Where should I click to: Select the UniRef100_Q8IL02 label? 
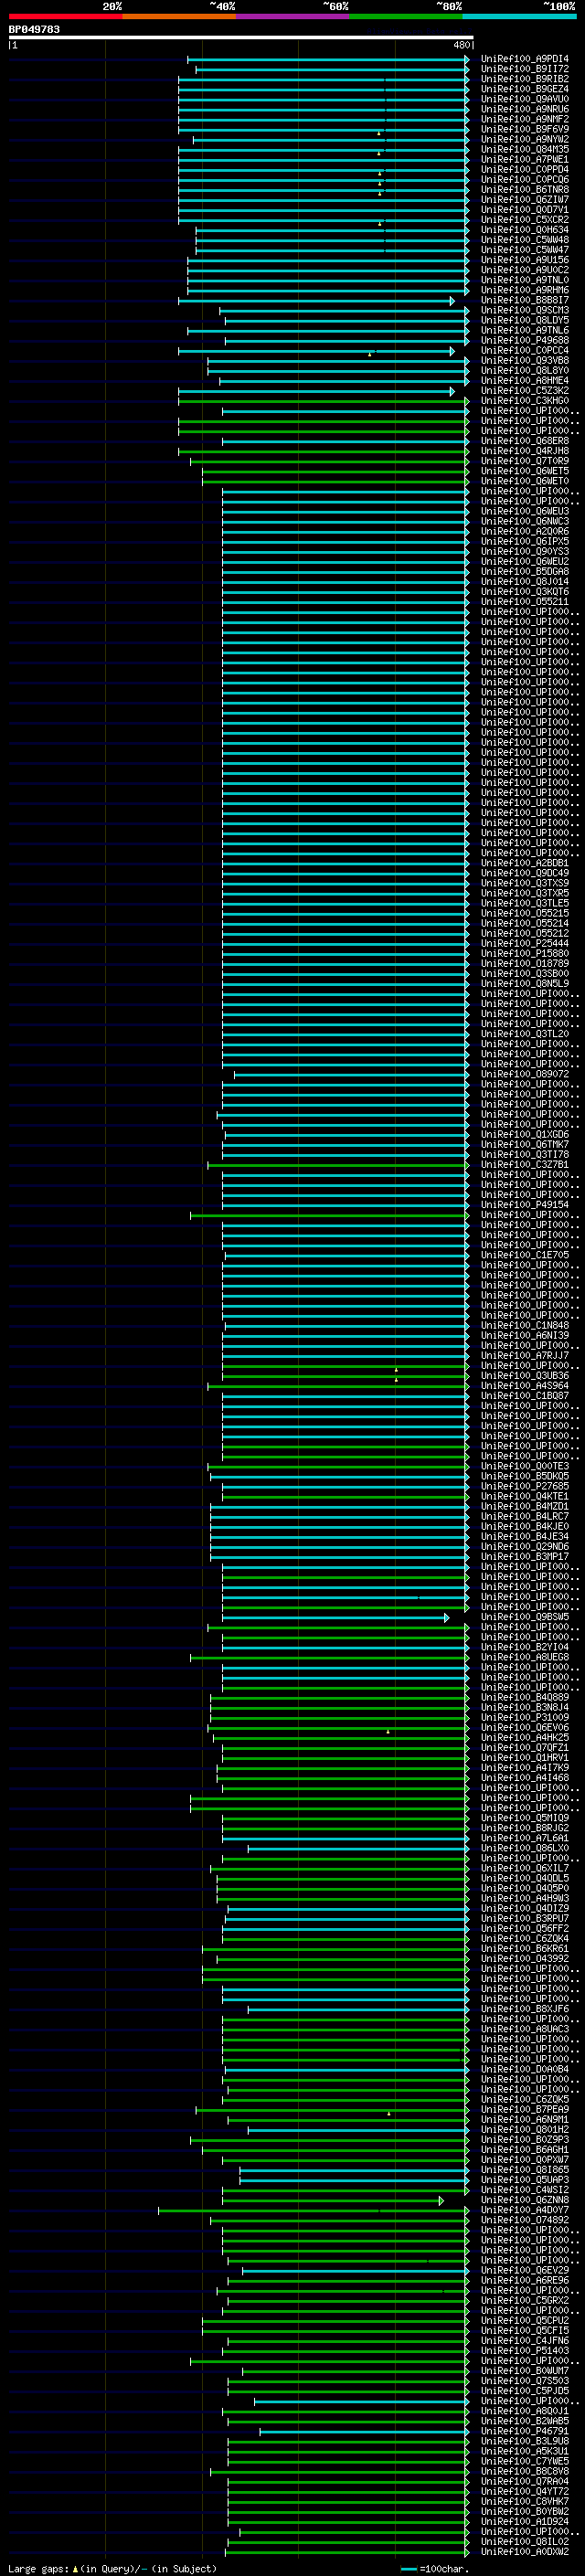point(525,2542)
